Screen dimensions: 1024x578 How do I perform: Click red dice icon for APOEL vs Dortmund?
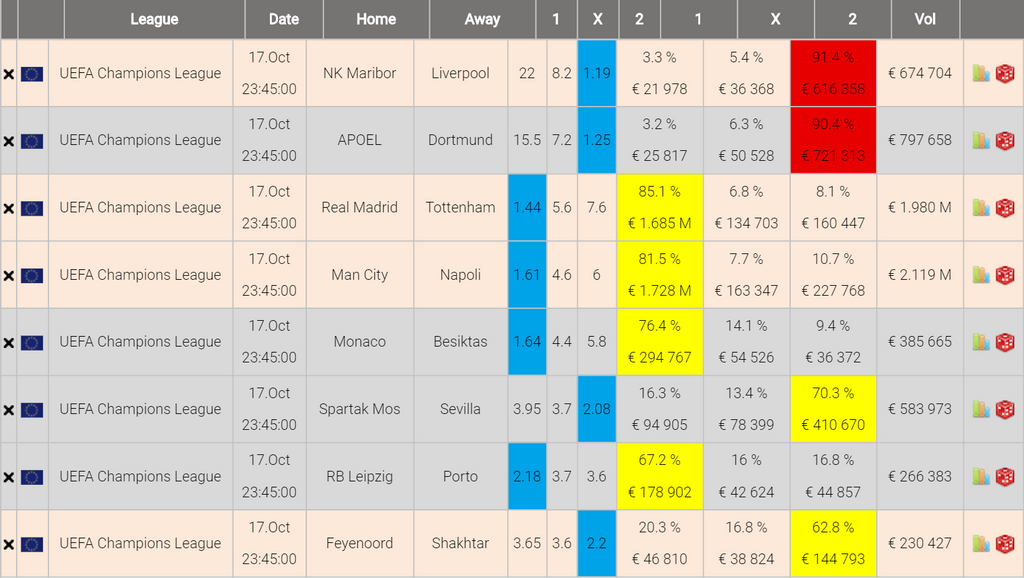click(1004, 141)
